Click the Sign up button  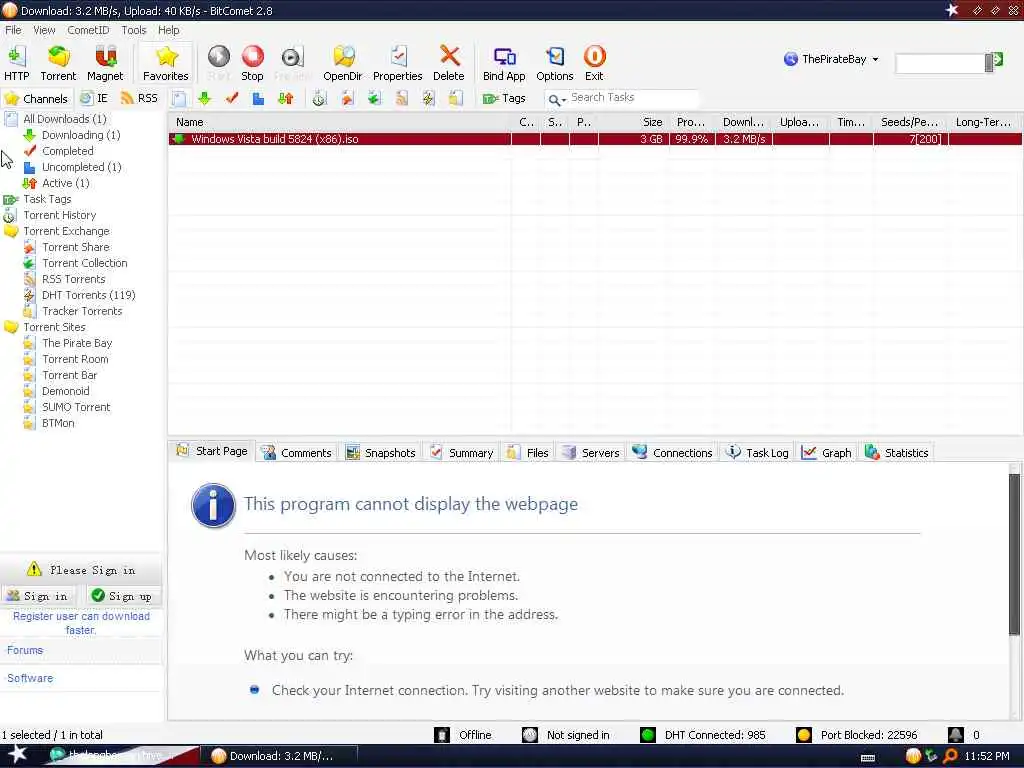click(x=123, y=596)
